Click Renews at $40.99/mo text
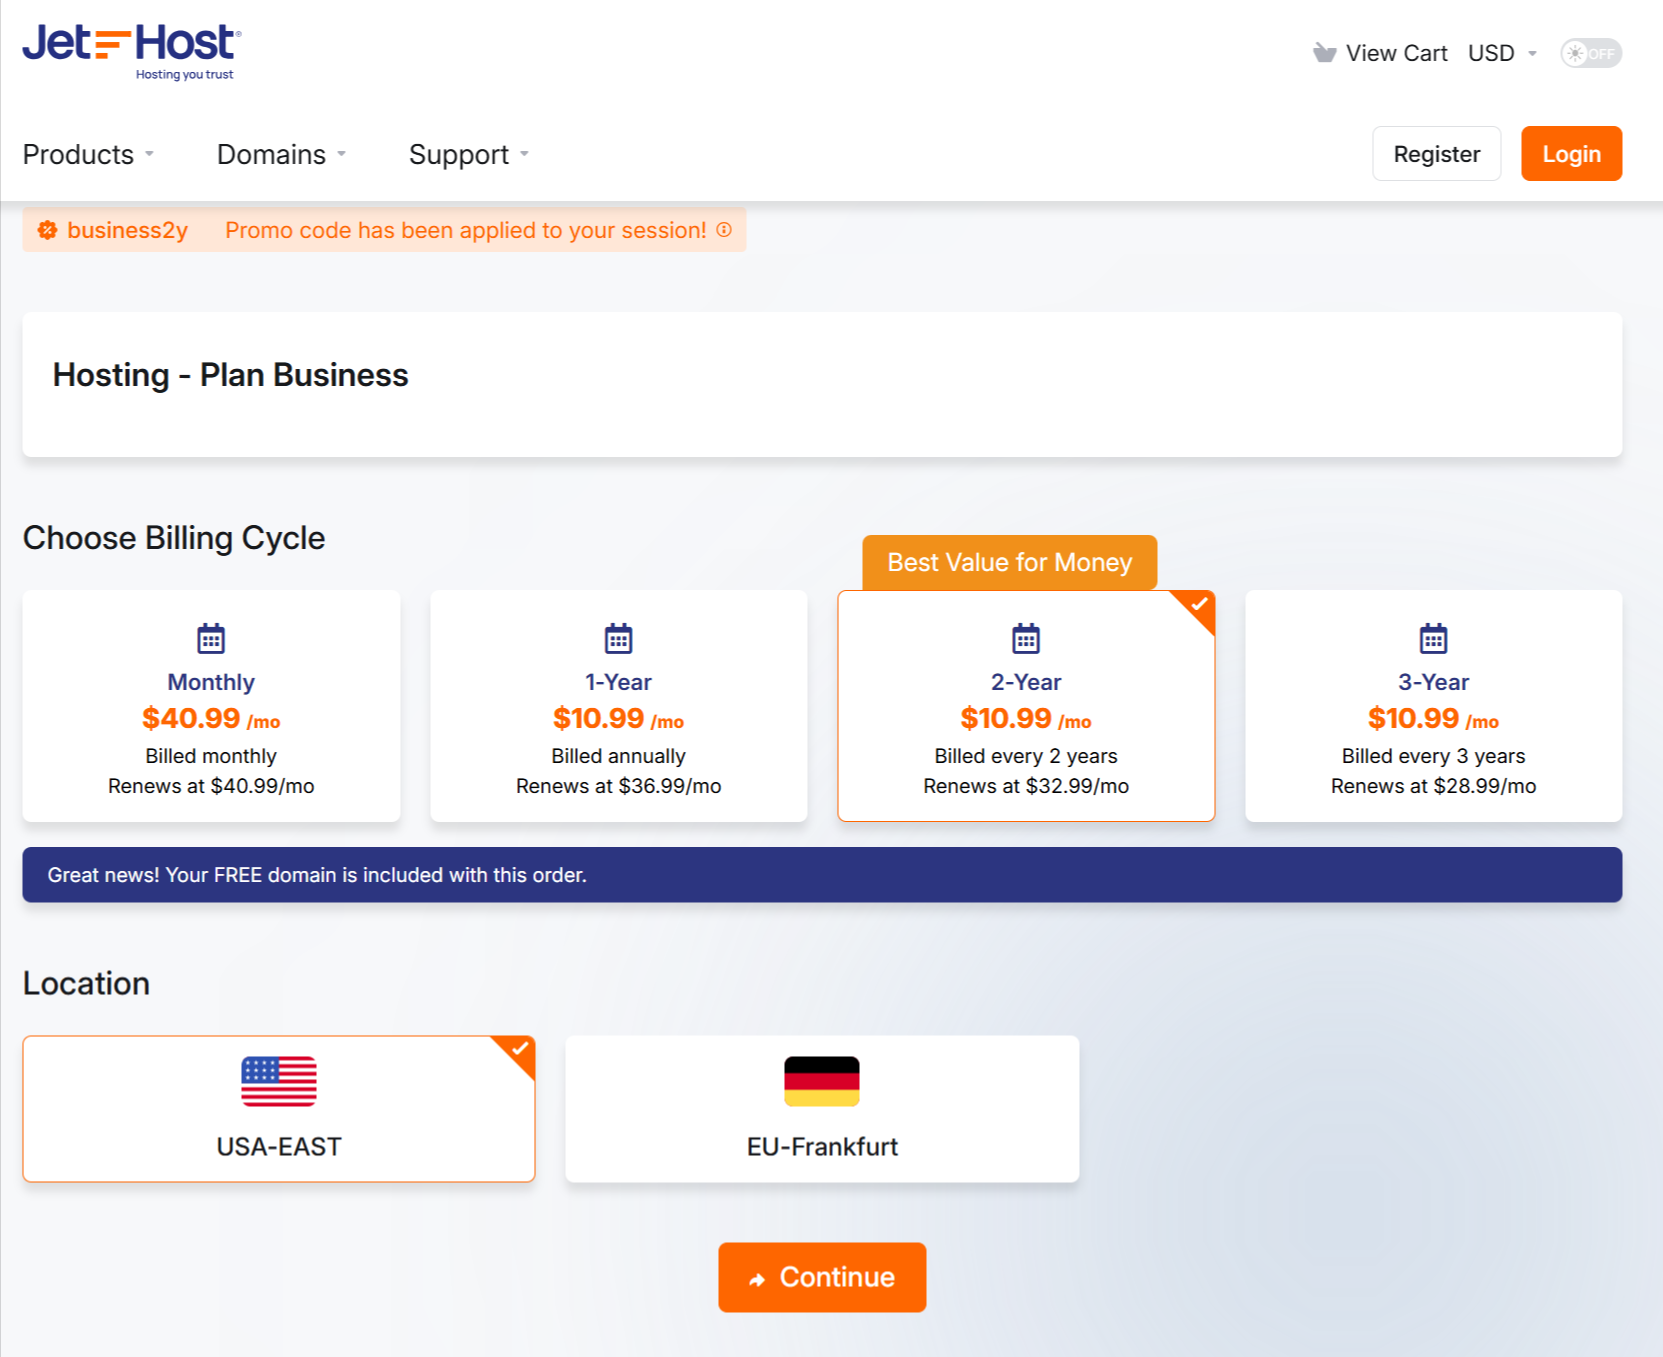This screenshot has width=1663, height=1357. tap(211, 786)
